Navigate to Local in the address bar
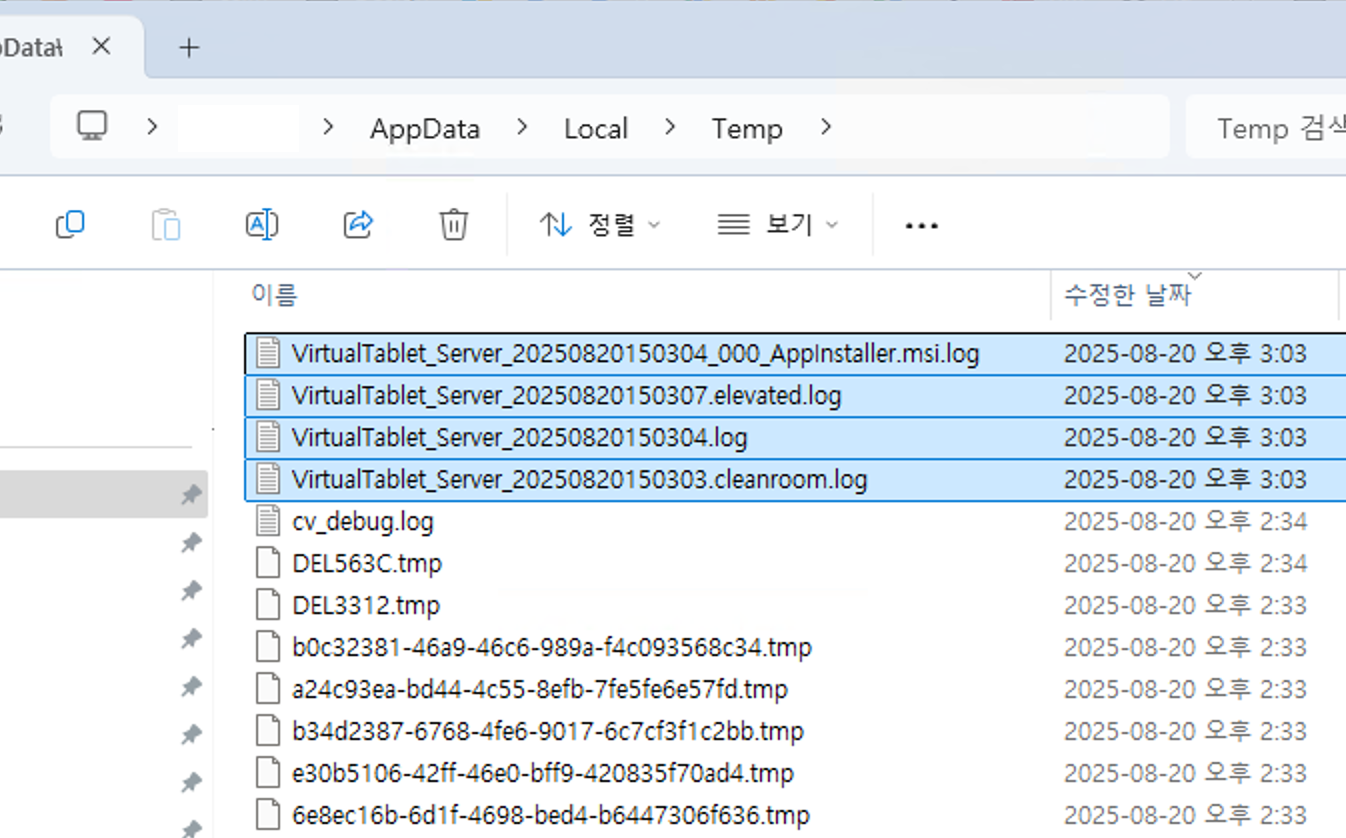 [595, 127]
